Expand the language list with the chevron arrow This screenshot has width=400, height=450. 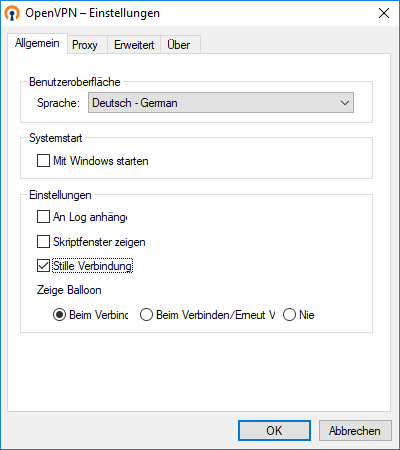[x=345, y=103]
